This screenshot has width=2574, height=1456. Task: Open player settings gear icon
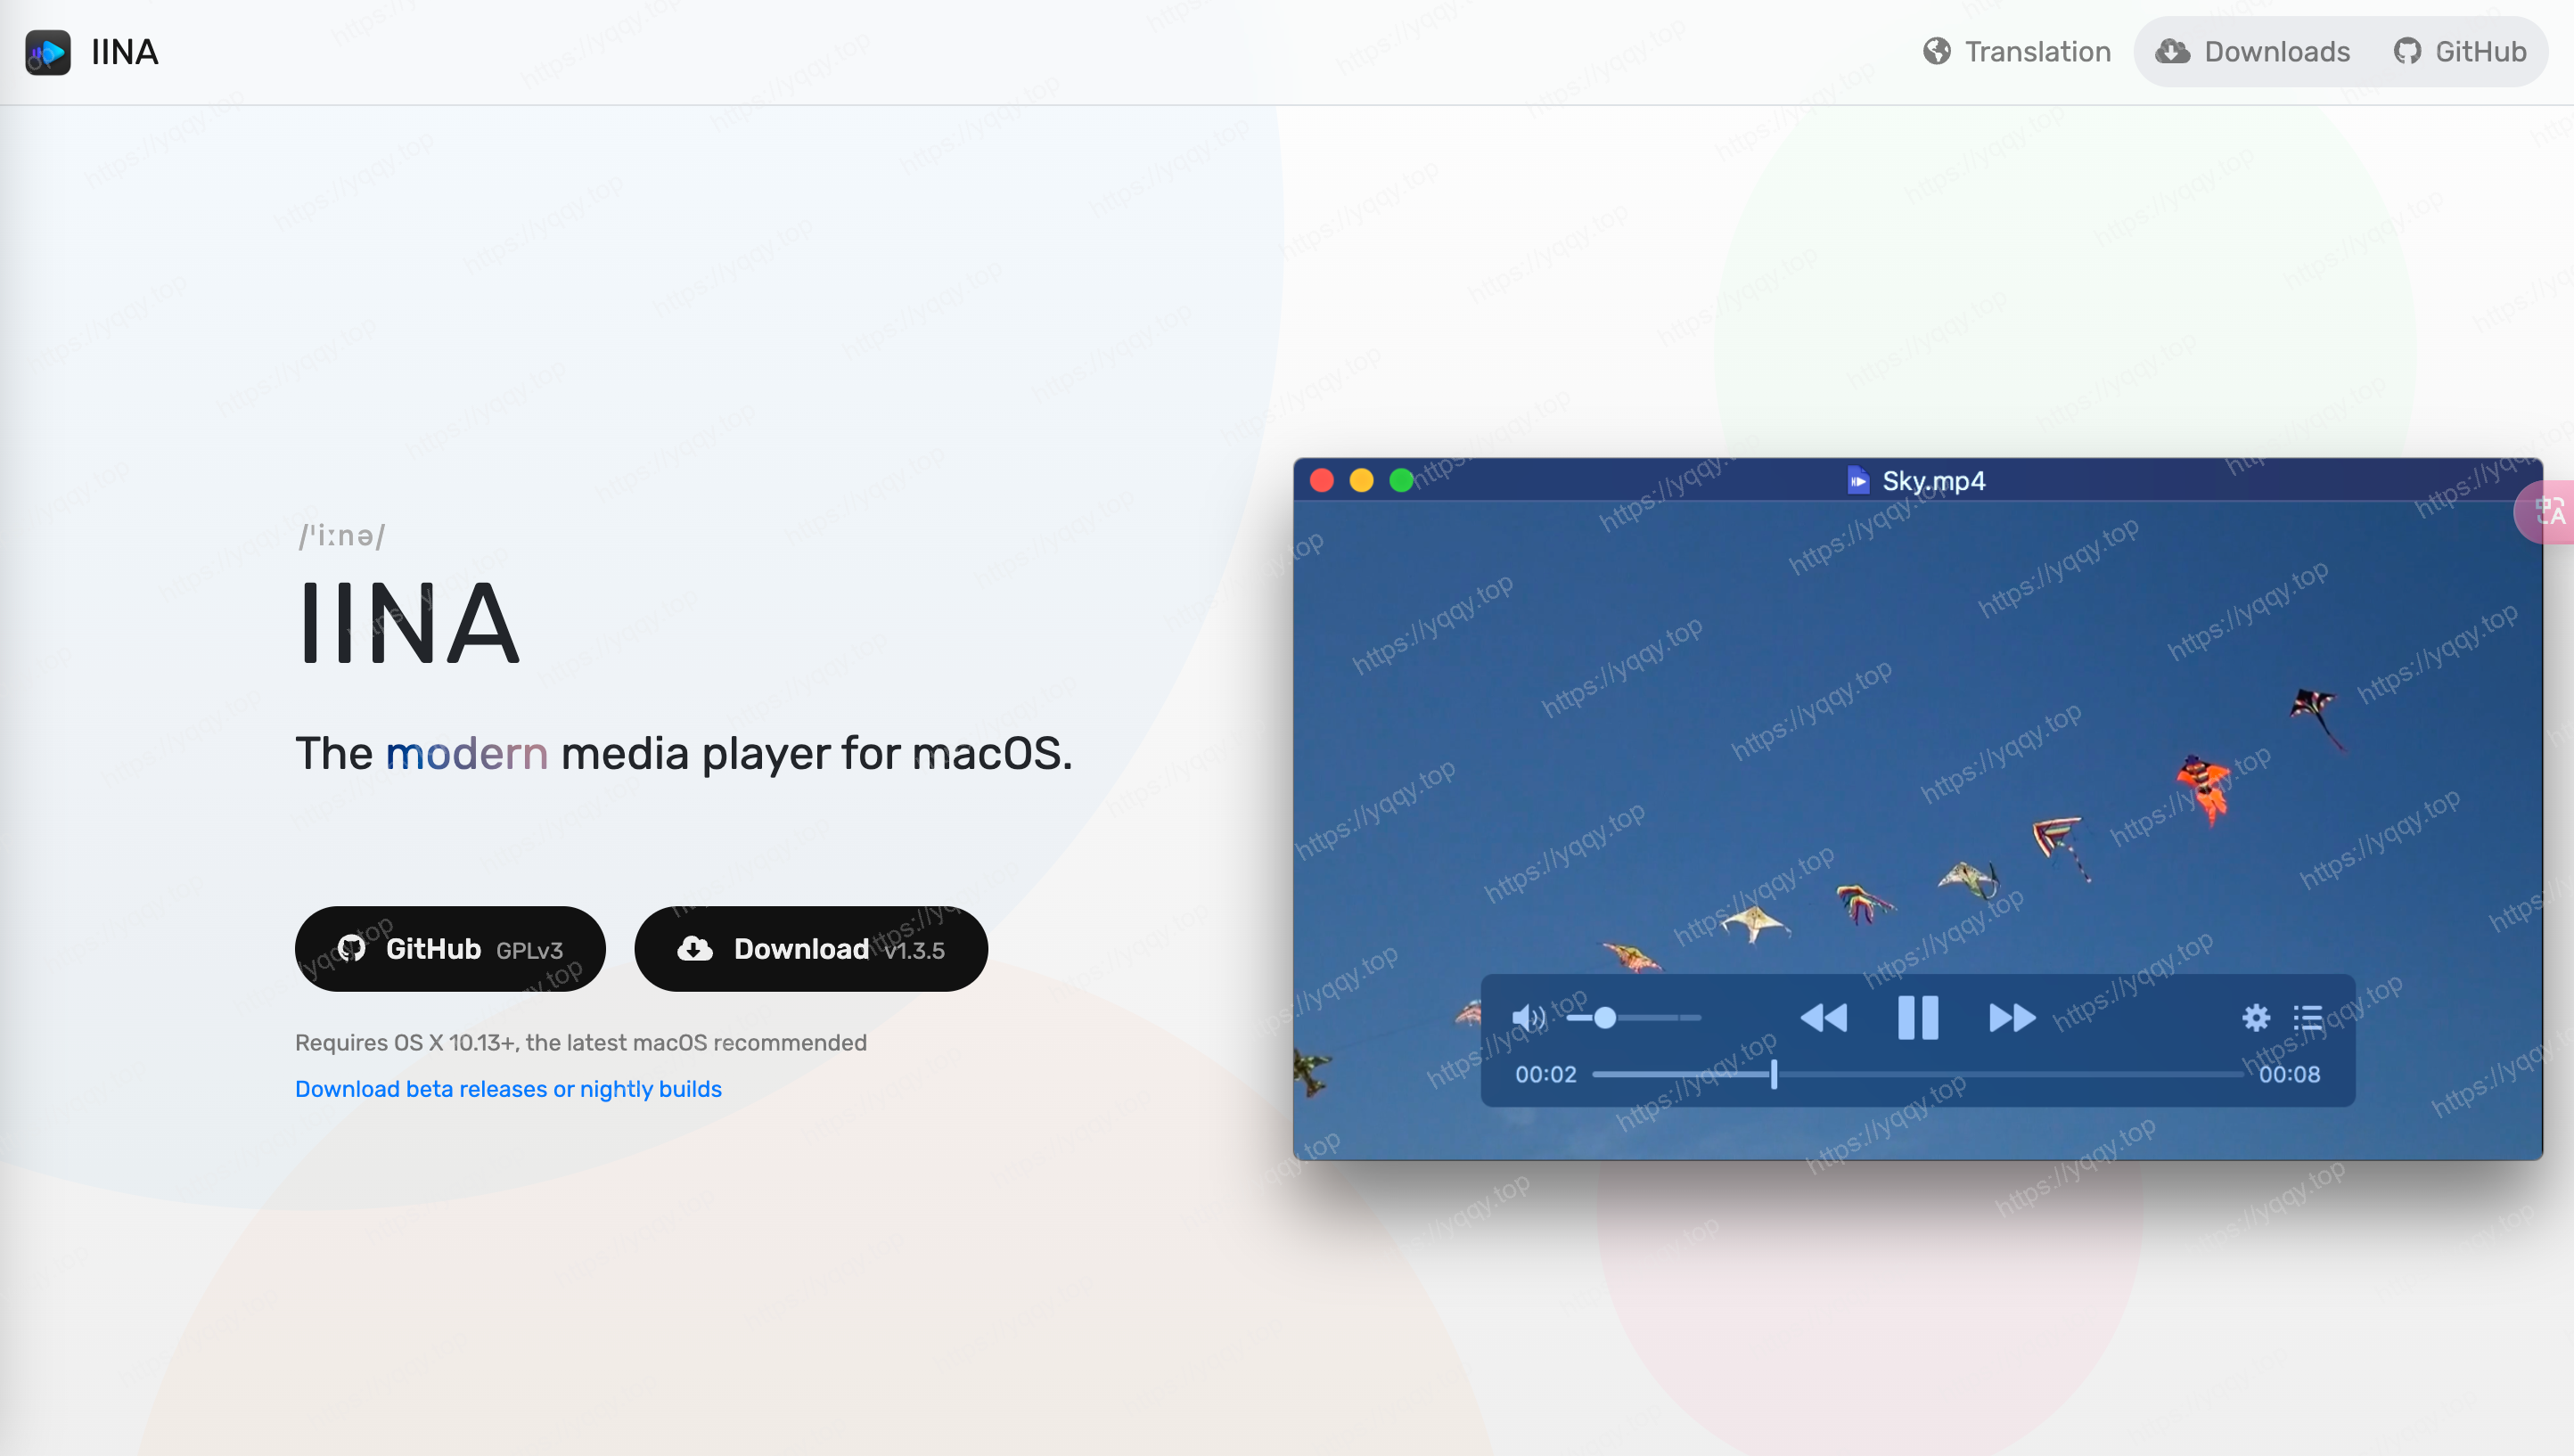2256,1018
